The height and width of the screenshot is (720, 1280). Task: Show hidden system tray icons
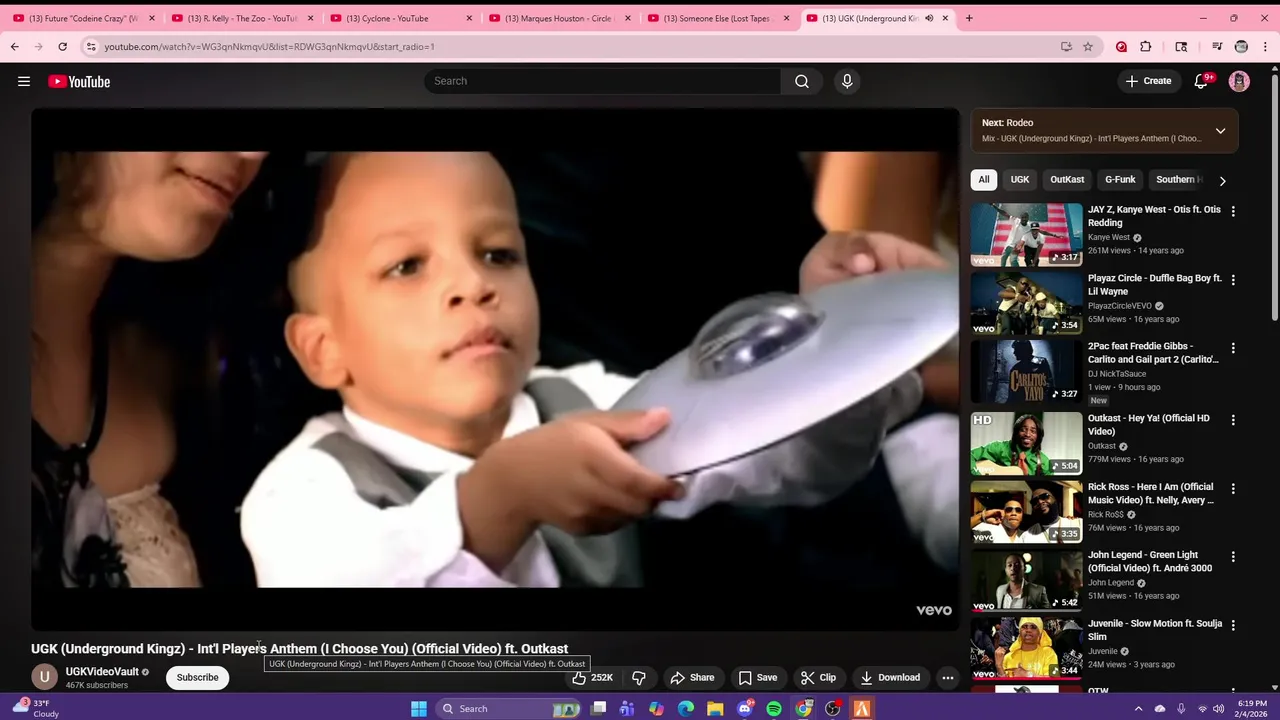[x=1139, y=709]
